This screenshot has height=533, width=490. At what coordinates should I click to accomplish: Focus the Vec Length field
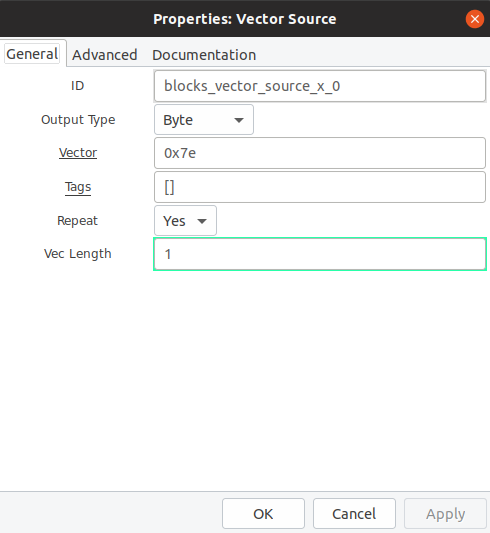pyautogui.click(x=320, y=254)
